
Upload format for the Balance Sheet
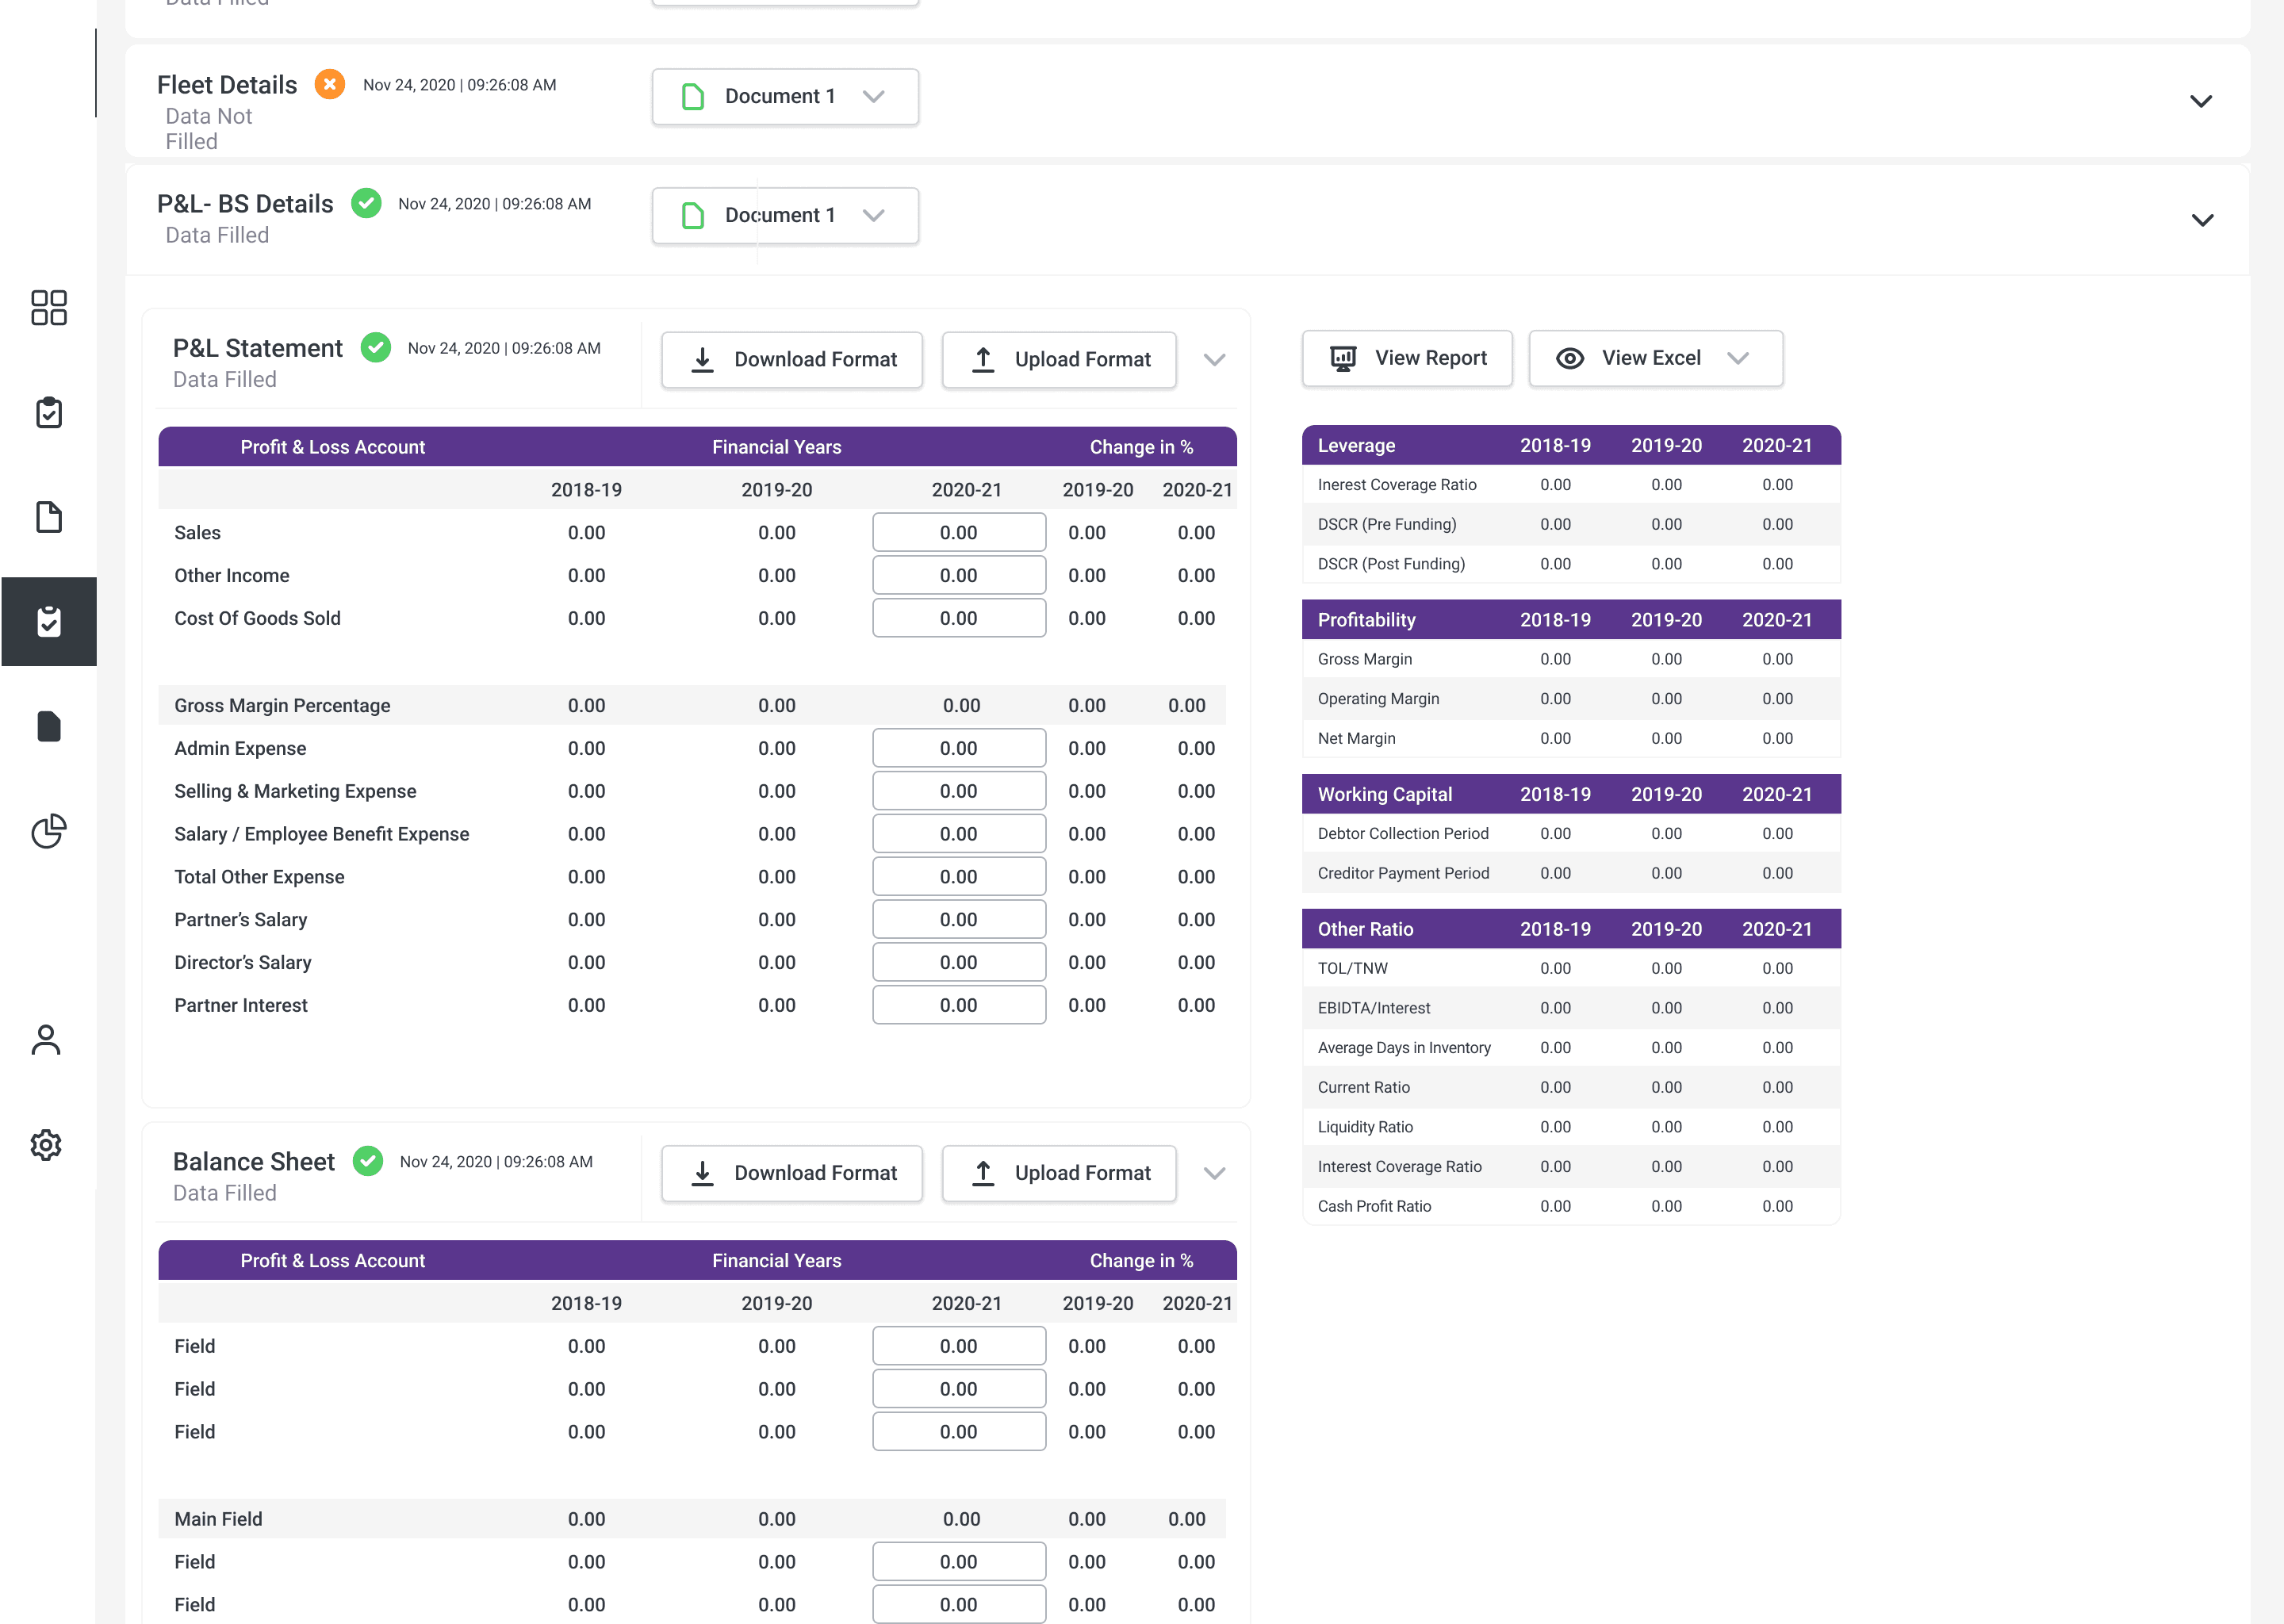1059,1174
